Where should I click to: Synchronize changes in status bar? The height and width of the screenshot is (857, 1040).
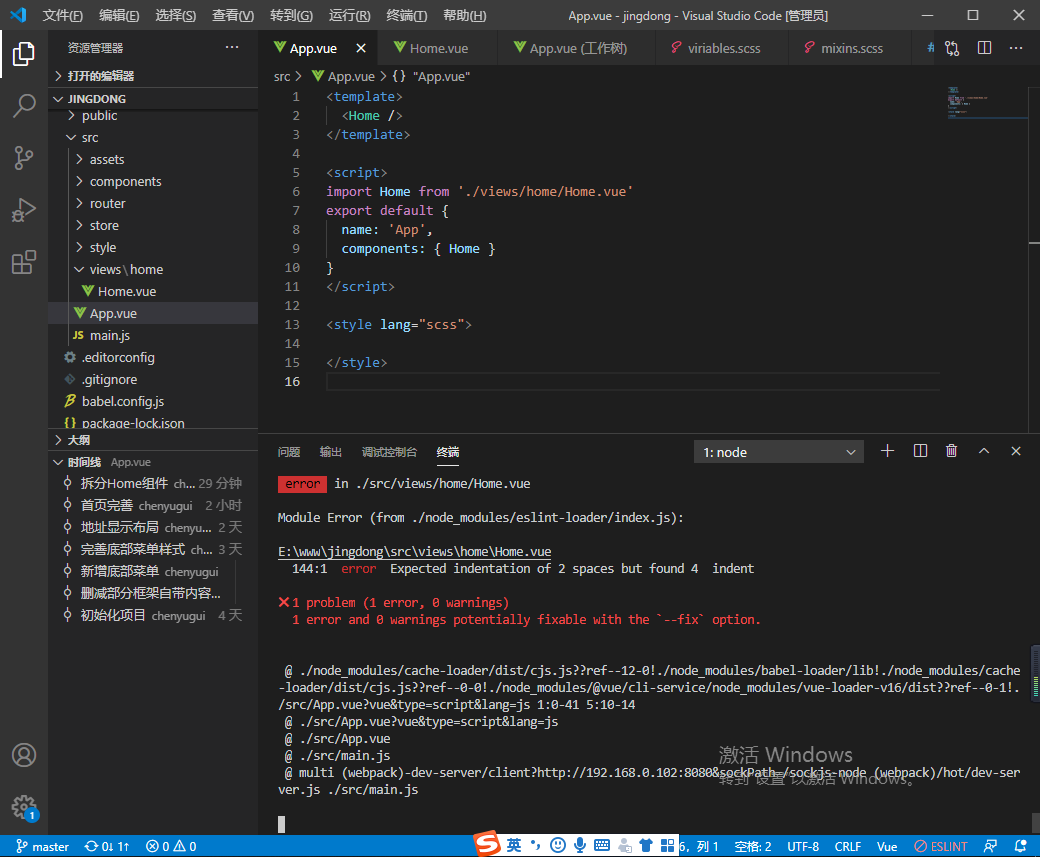click(107, 846)
